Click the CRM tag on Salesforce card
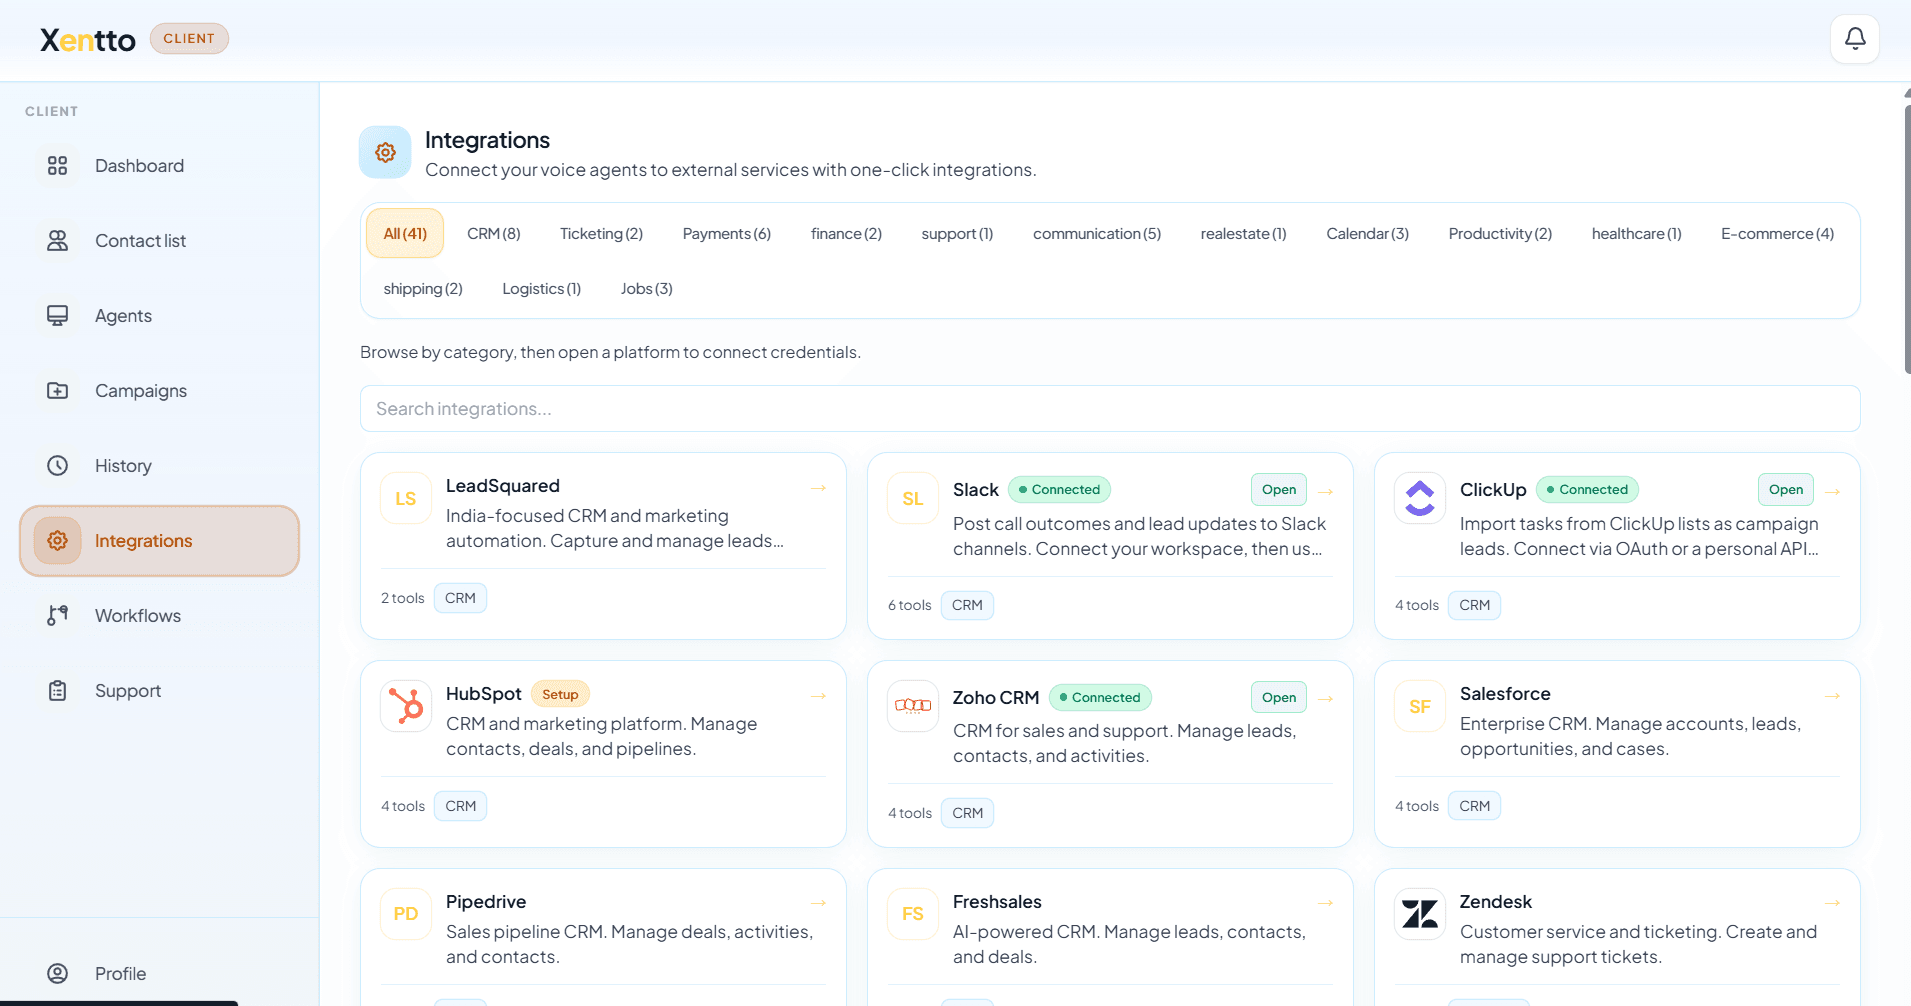1911x1006 pixels. 1474,806
